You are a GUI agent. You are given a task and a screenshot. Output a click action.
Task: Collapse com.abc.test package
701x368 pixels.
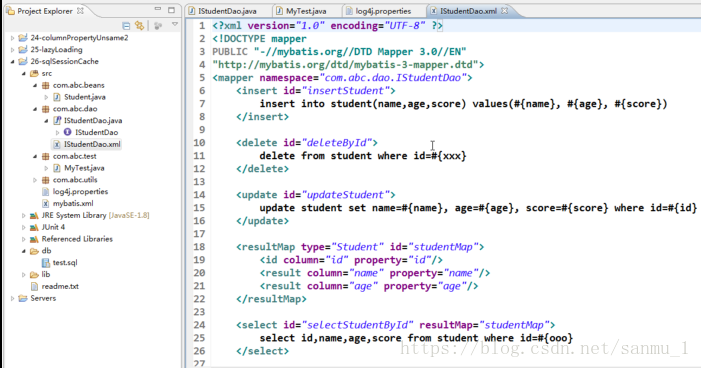coord(35,157)
